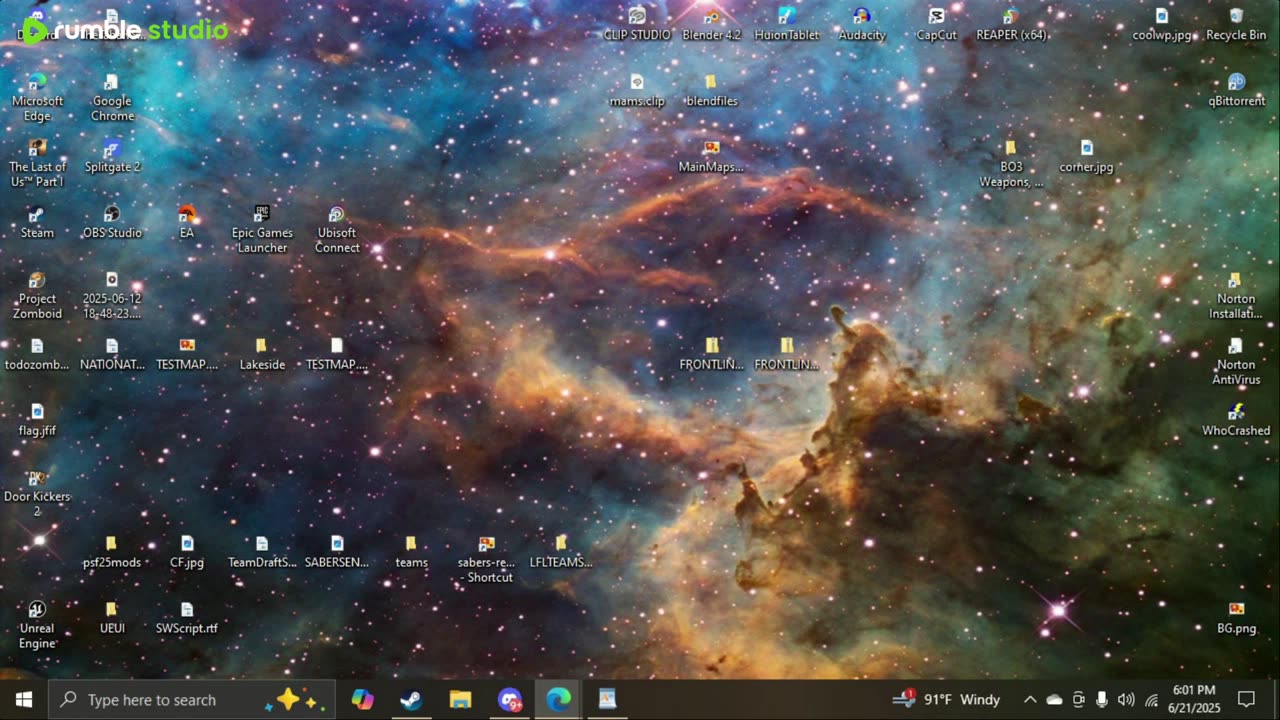Select the Recycle Bin icon
The width and height of the screenshot is (1280, 720).
pyautogui.click(x=1236, y=24)
